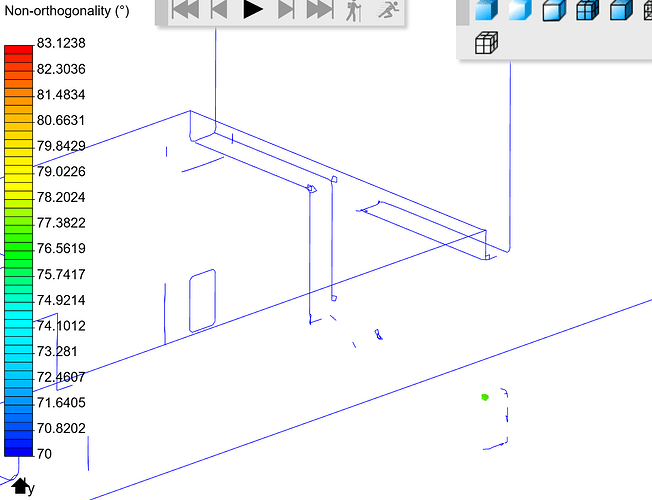Choose outlined shaded cube render mode

[x=554, y=10]
